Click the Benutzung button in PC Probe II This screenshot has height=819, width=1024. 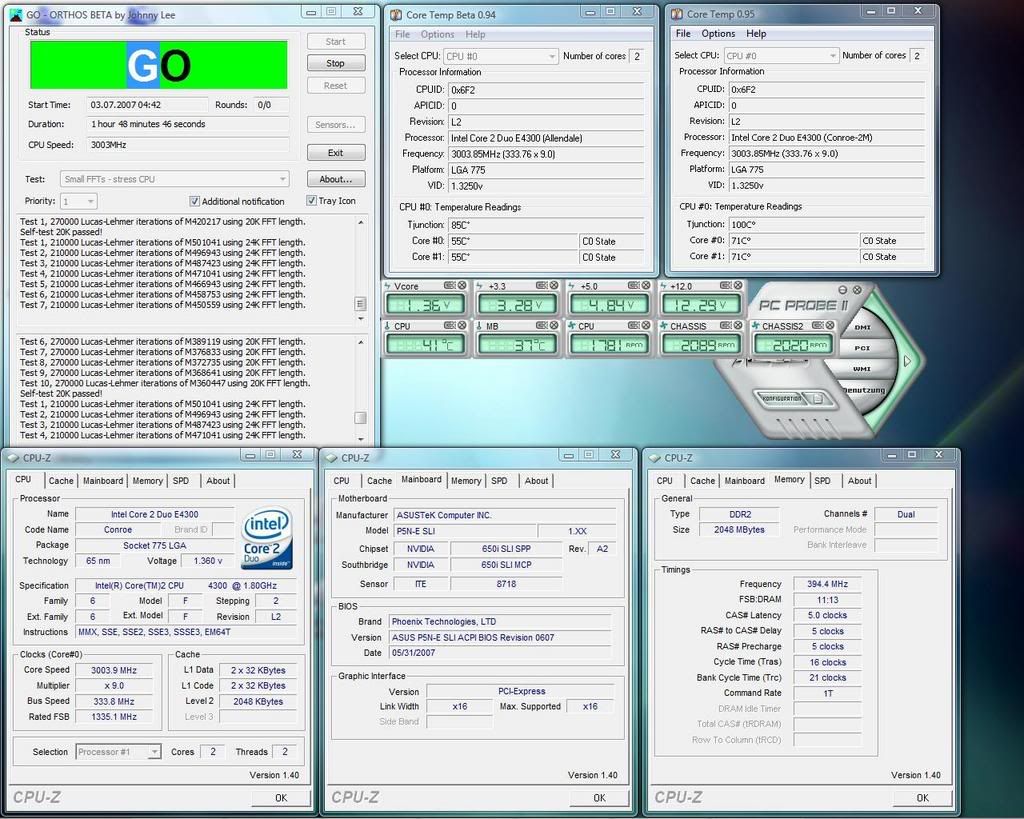(x=863, y=390)
